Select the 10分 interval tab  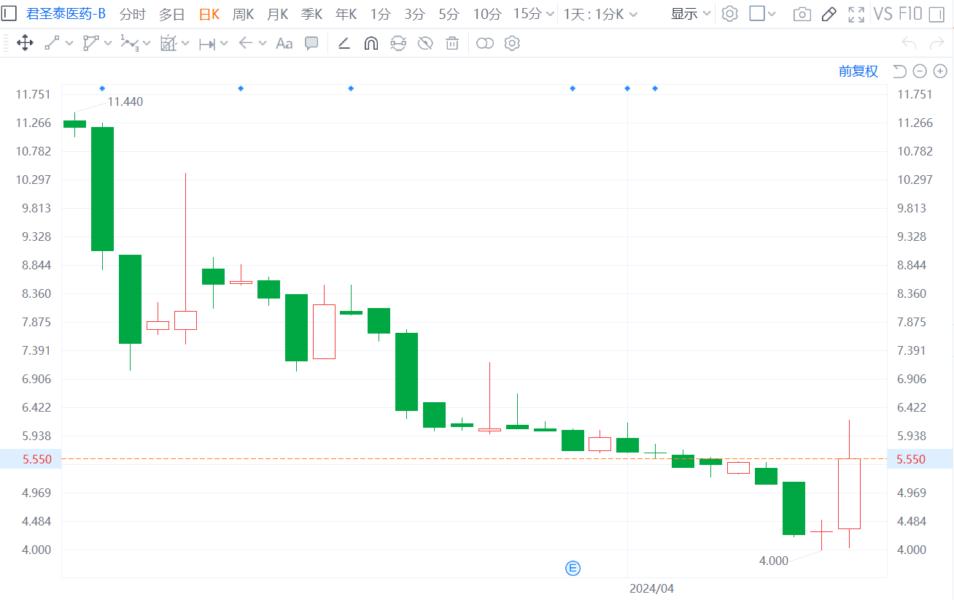pos(487,13)
